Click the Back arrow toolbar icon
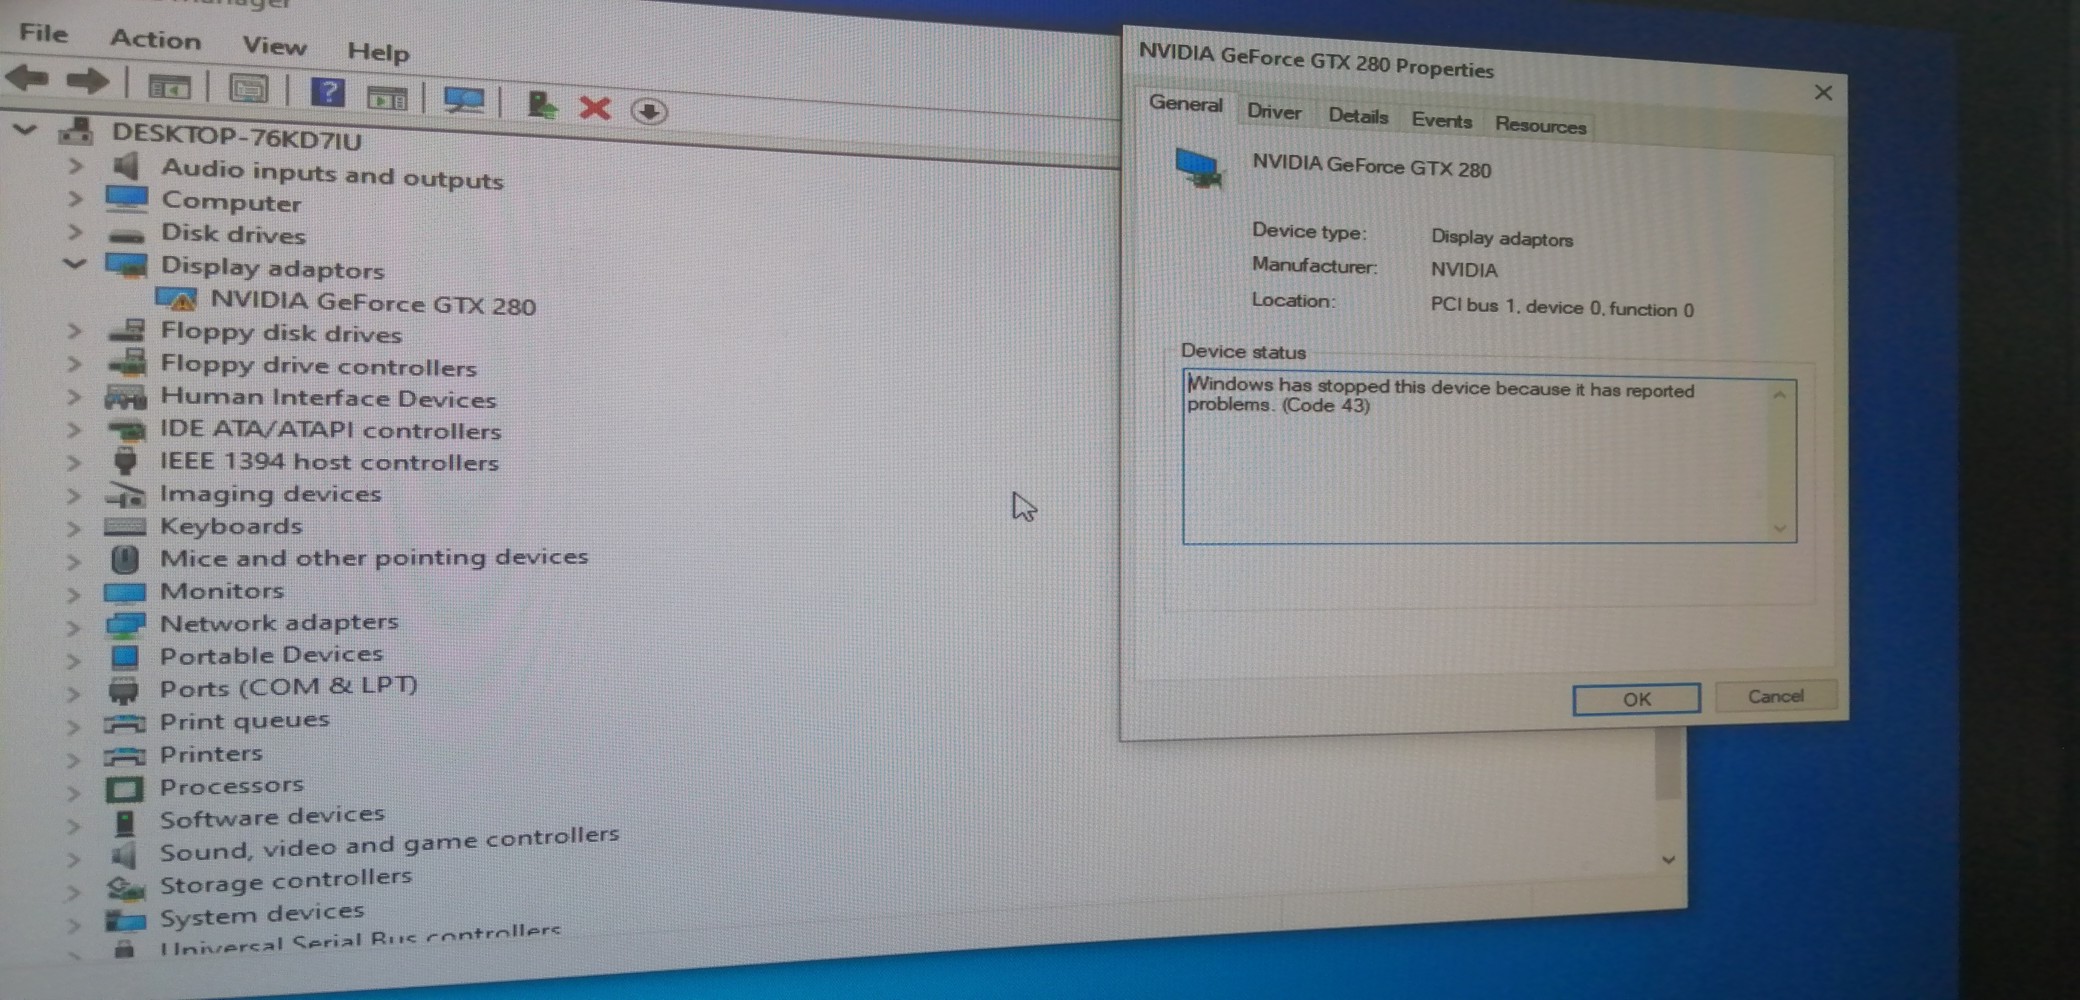This screenshot has height=1000, width=2080. tap(27, 77)
